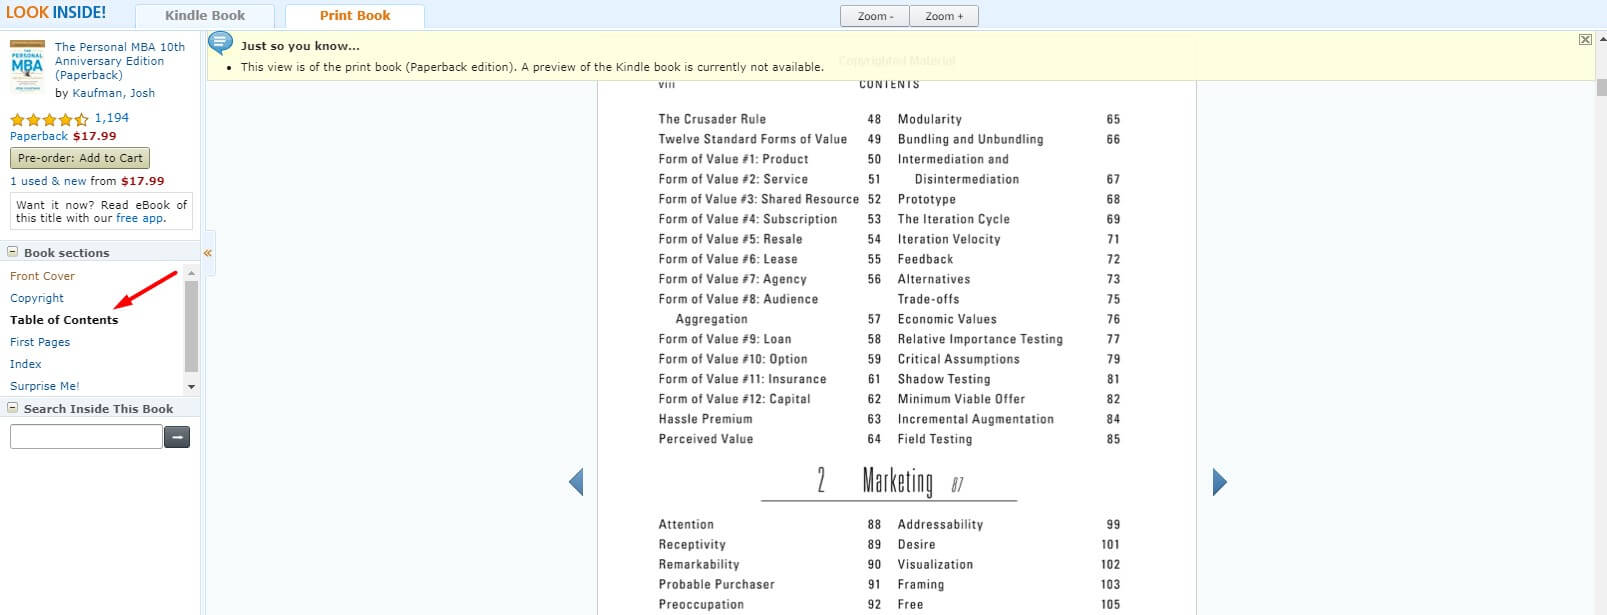Click the star rating icons
1607x615 pixels.
[49, 119]
